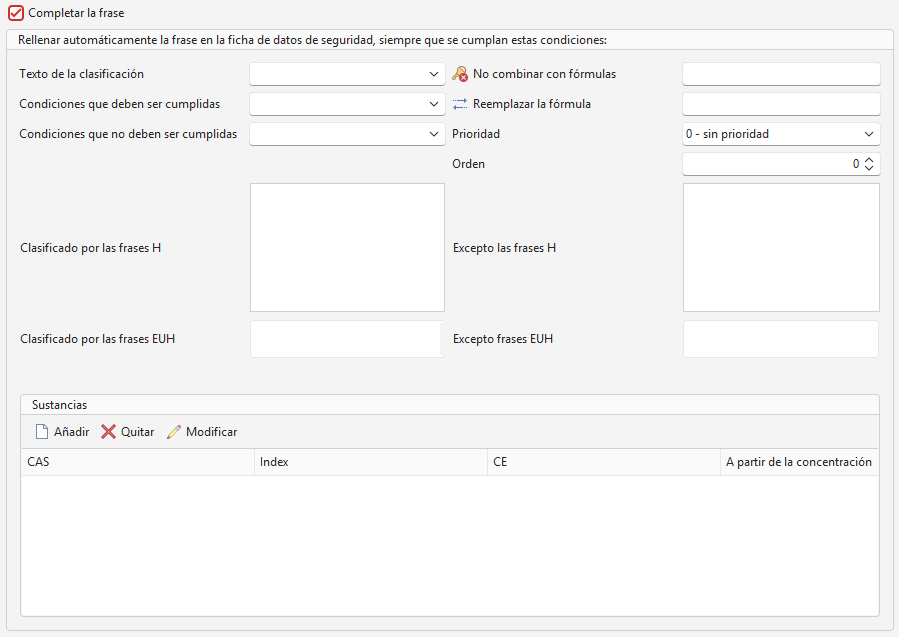
Task: Click the Clasificado por las frases EUH field
Action: click(x=347, y=339)
